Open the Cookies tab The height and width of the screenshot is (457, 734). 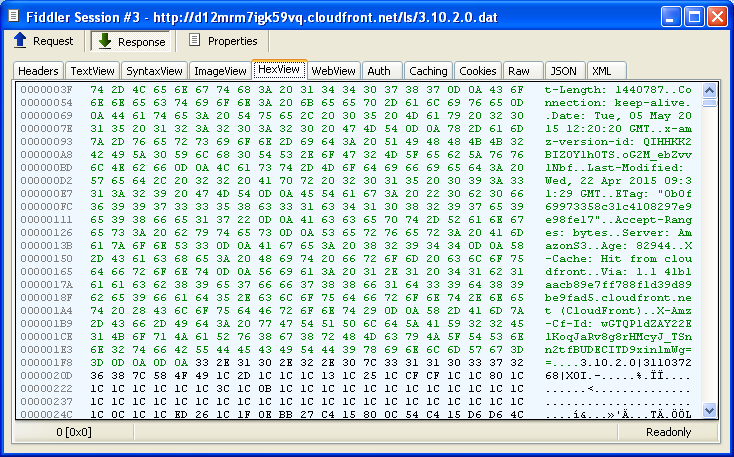tap(478, 71)
